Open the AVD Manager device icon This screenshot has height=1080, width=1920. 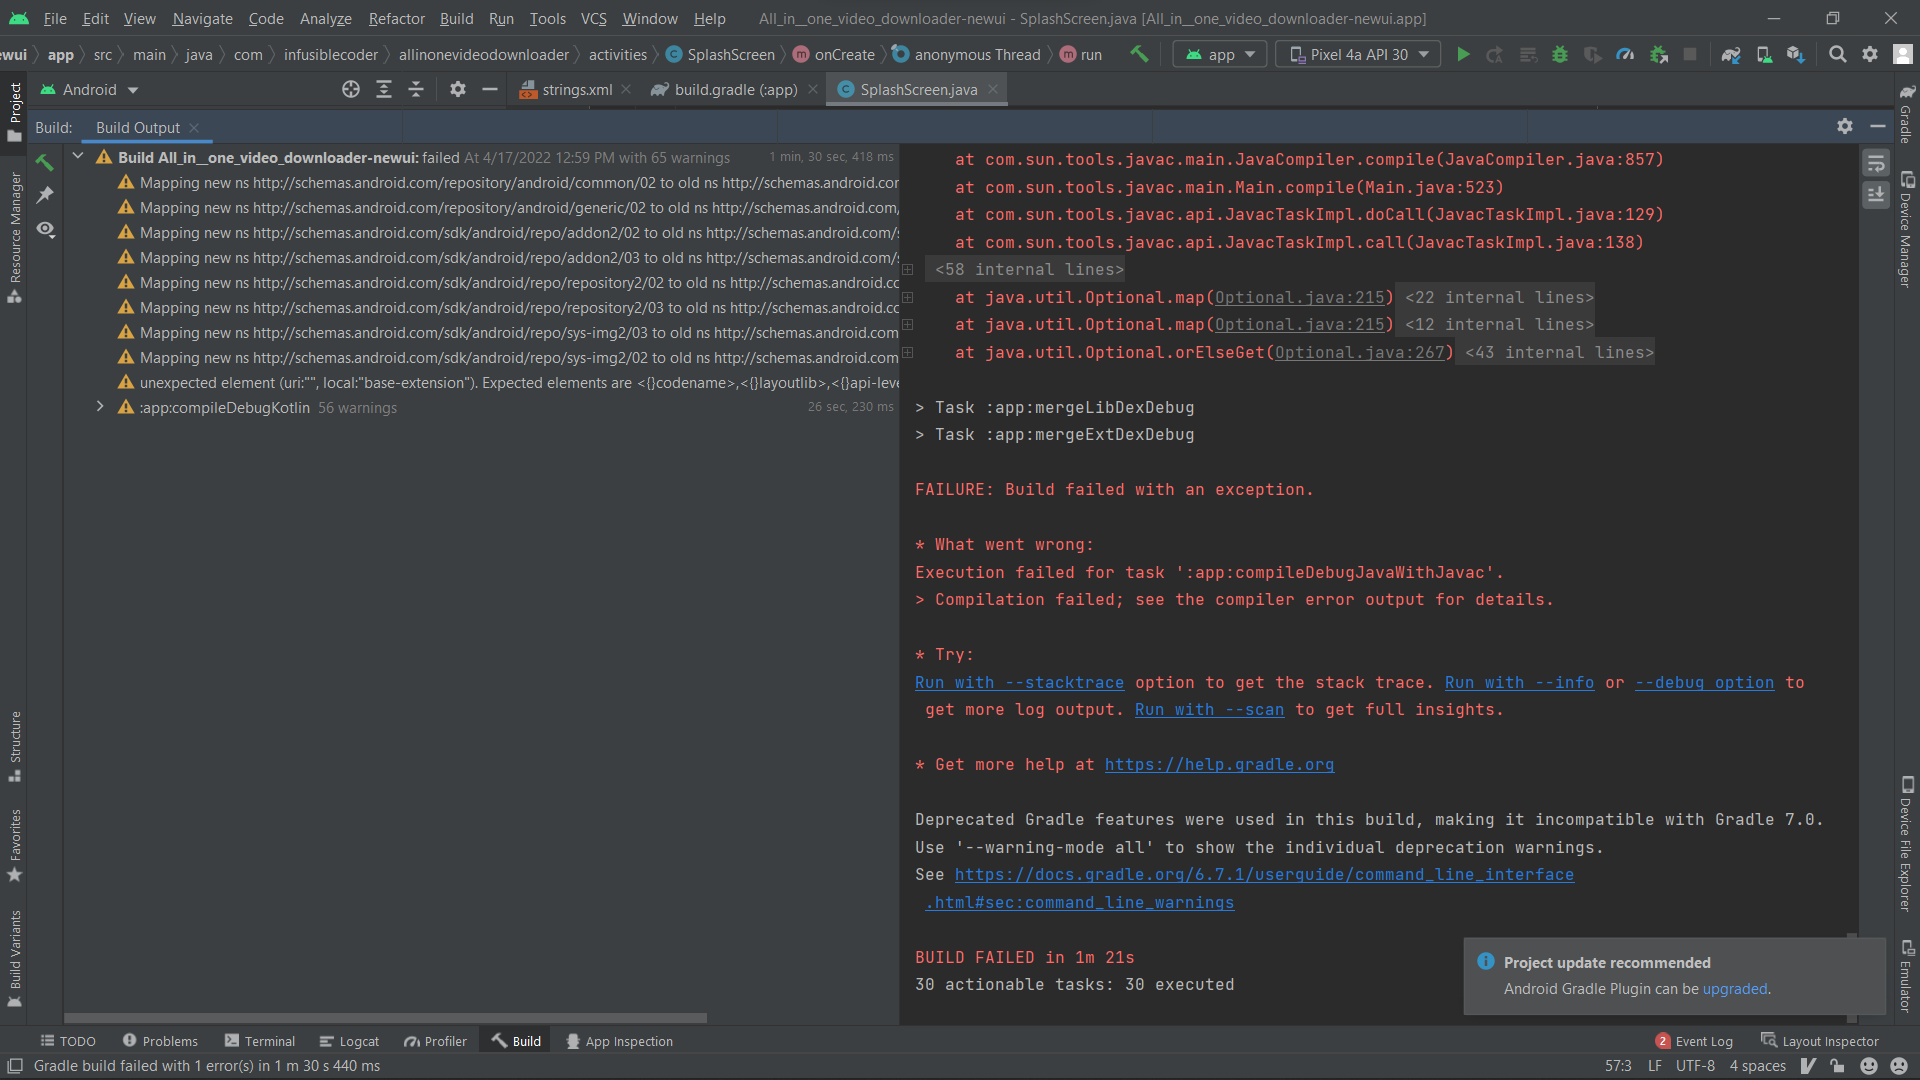pos(1764,54)
